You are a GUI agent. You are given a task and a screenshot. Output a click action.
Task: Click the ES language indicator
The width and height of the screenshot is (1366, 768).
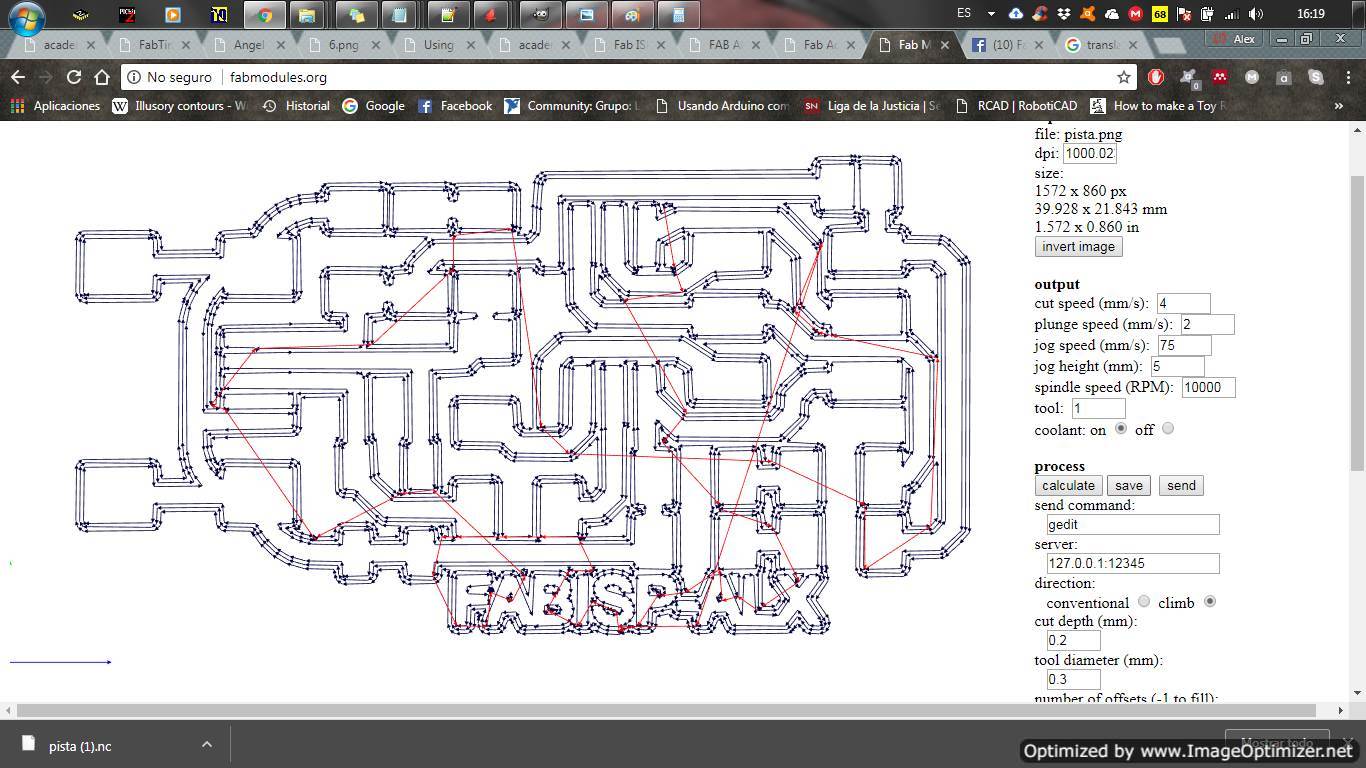point(963,14)
